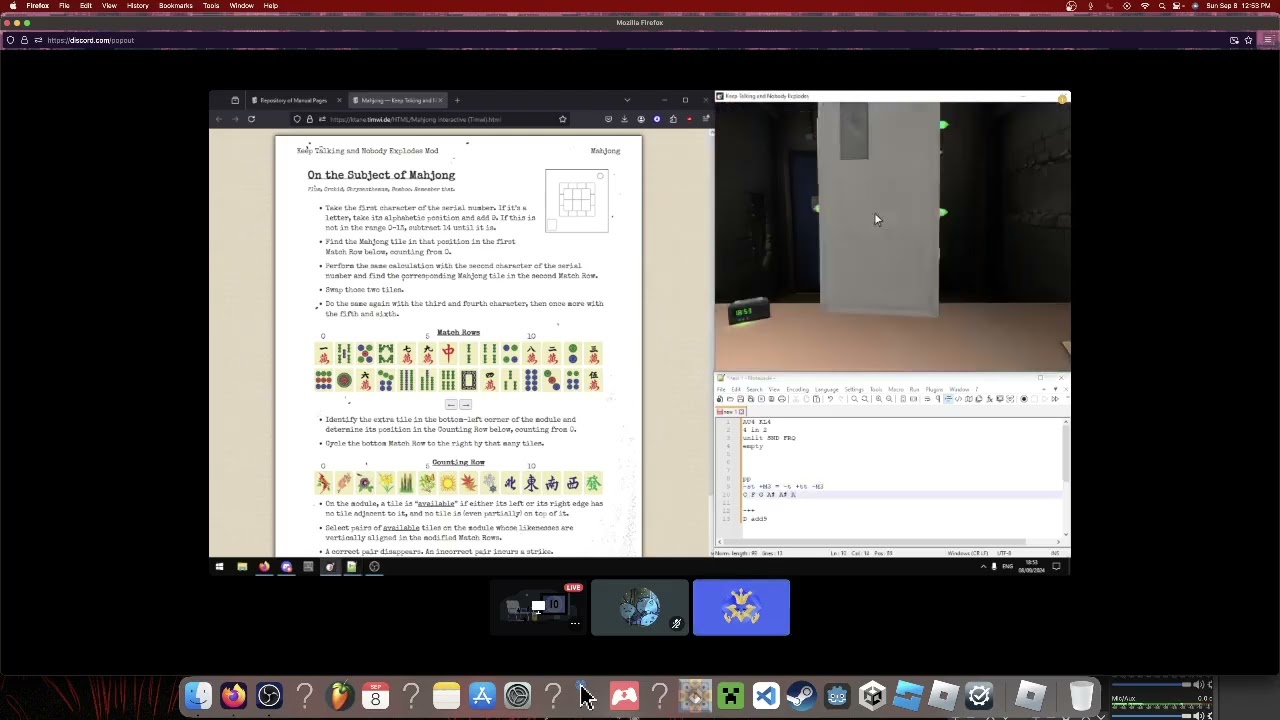Open the Trash in the Dock
This screenshot has height=720, width=1280.
pos(1081,695)
